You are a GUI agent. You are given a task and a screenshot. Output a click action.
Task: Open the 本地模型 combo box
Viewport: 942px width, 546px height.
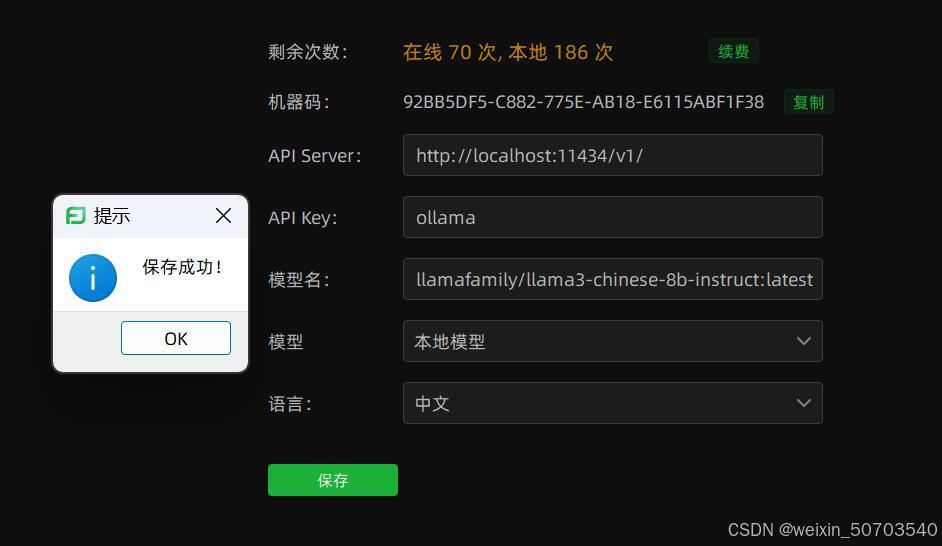[x=612, y=341]
